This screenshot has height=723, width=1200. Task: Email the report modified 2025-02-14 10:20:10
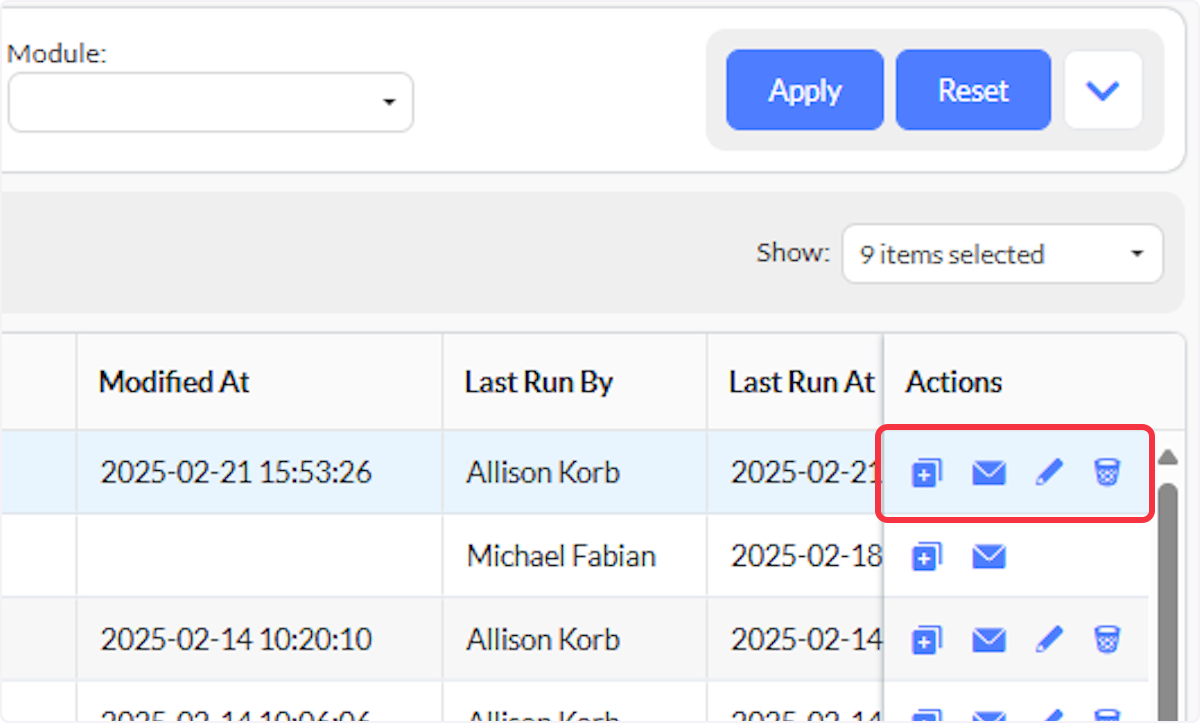pos(989,638)
